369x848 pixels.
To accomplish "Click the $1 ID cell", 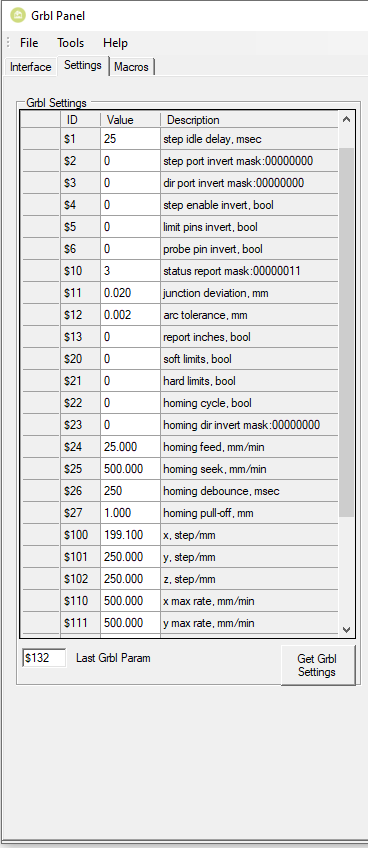I will point(81,139).
